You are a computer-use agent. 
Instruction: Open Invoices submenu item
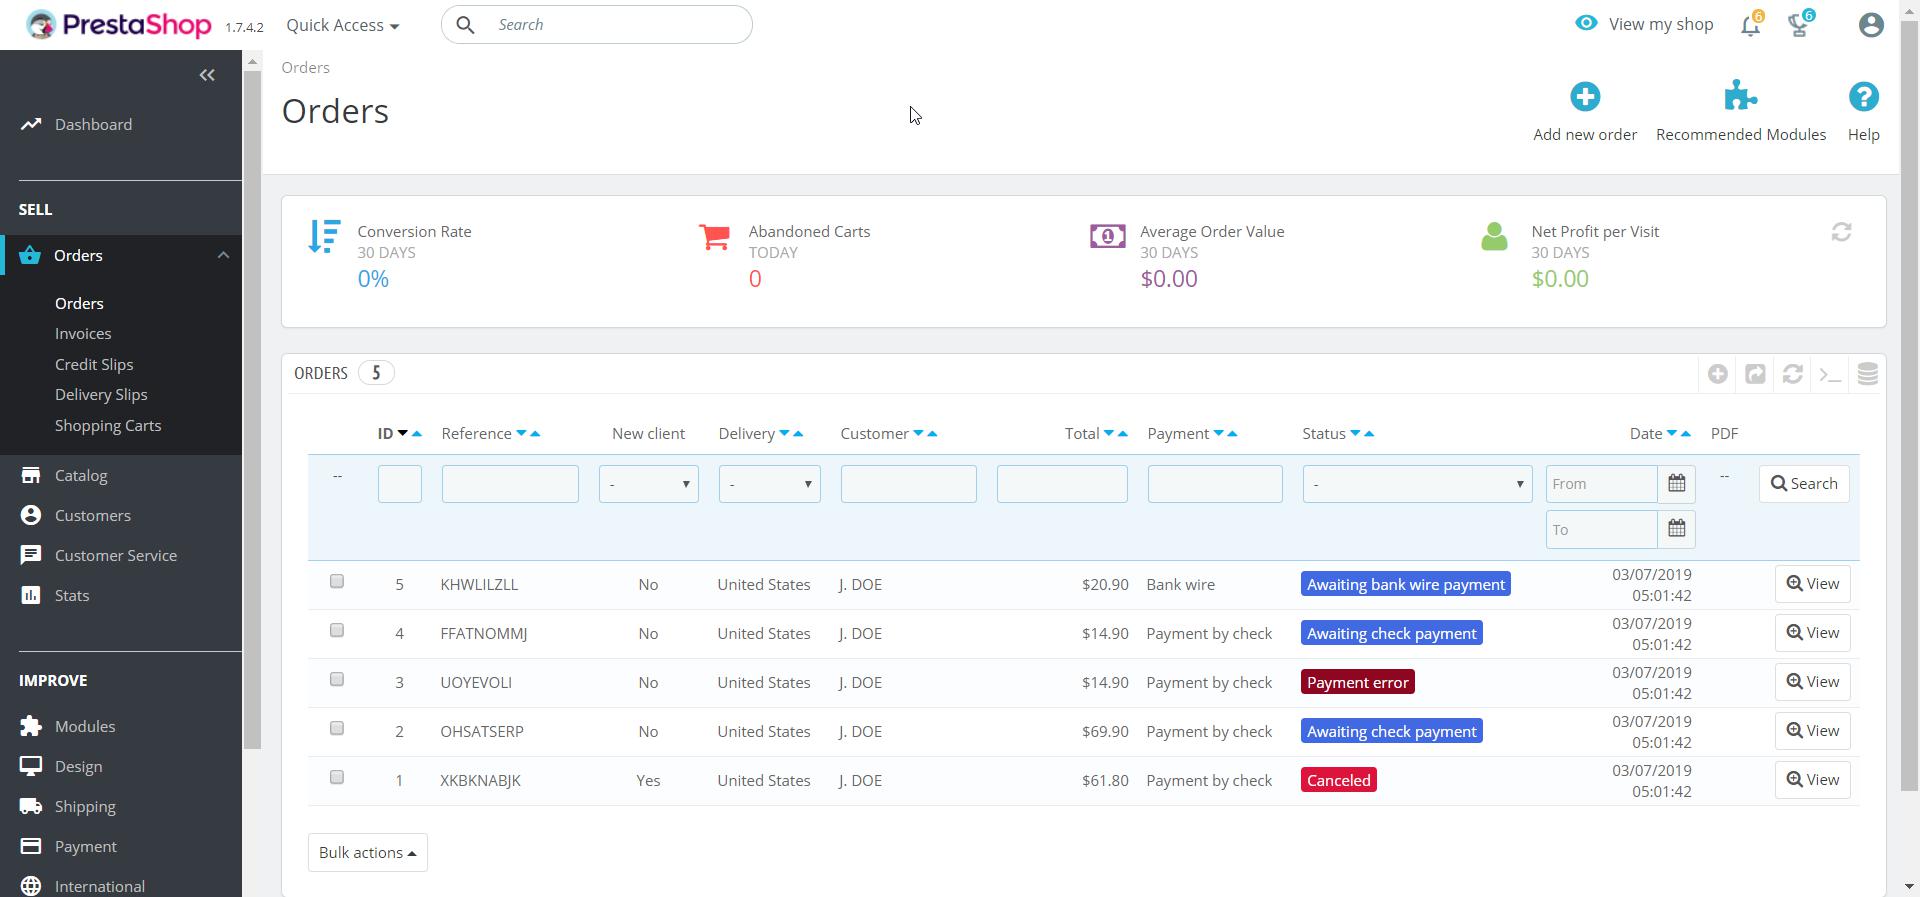pyautogui.click(x=83, y=334)
